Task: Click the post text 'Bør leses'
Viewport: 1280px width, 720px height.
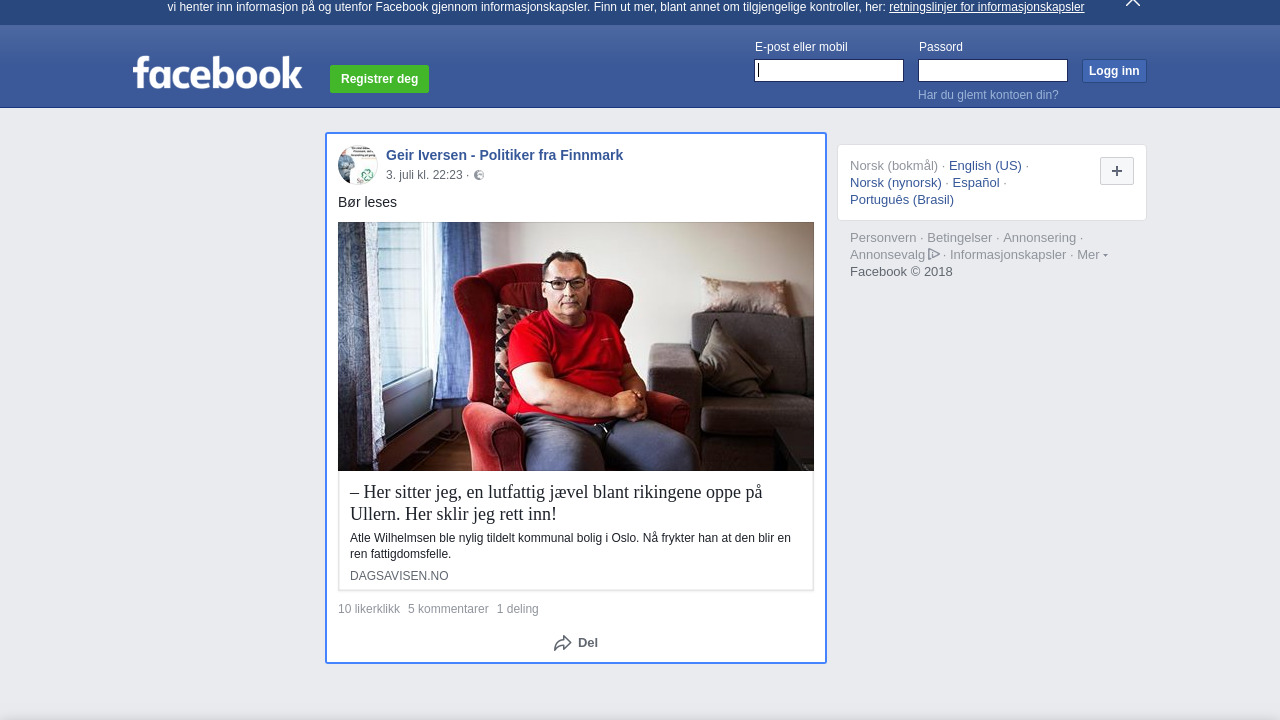Action: (x=367, y=202)
